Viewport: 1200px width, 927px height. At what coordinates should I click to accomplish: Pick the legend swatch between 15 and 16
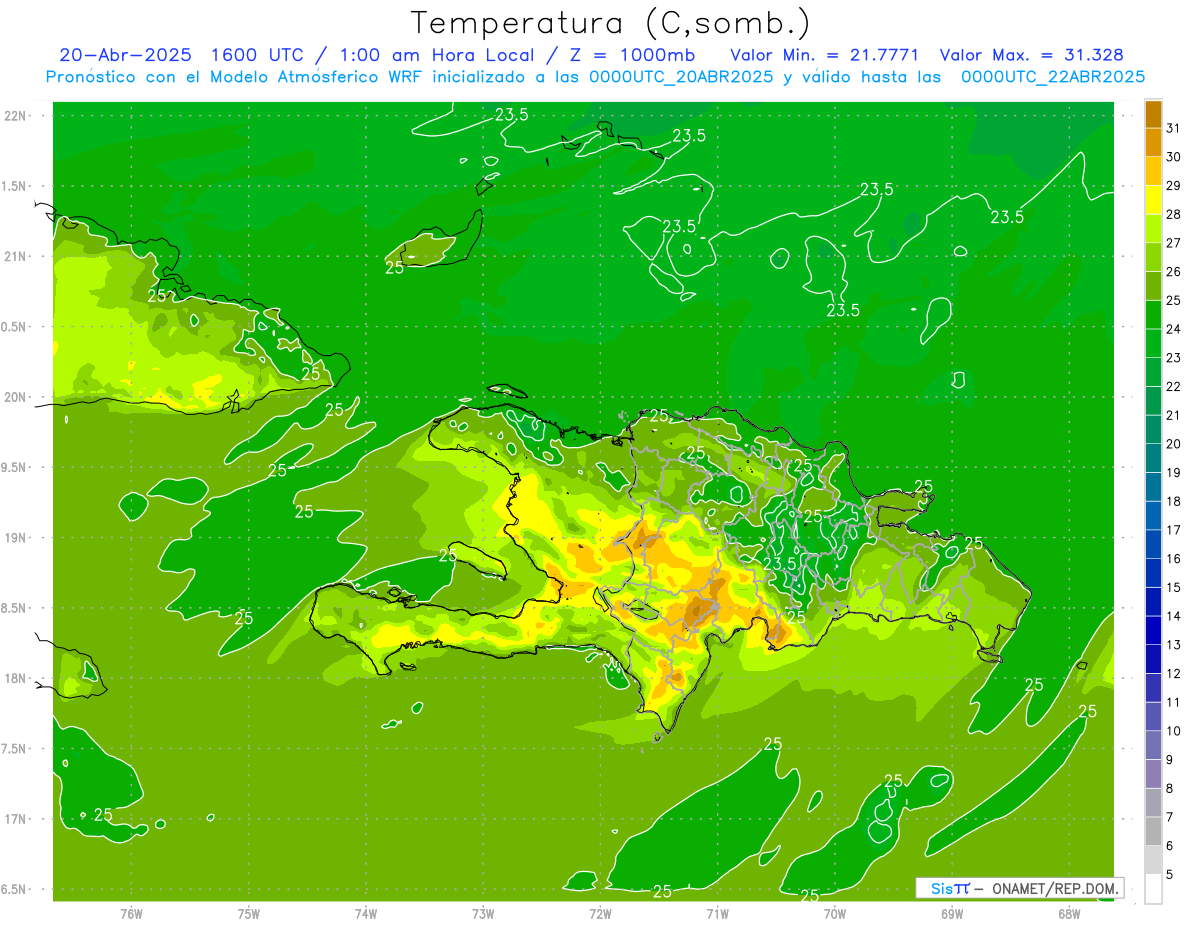1153,573
